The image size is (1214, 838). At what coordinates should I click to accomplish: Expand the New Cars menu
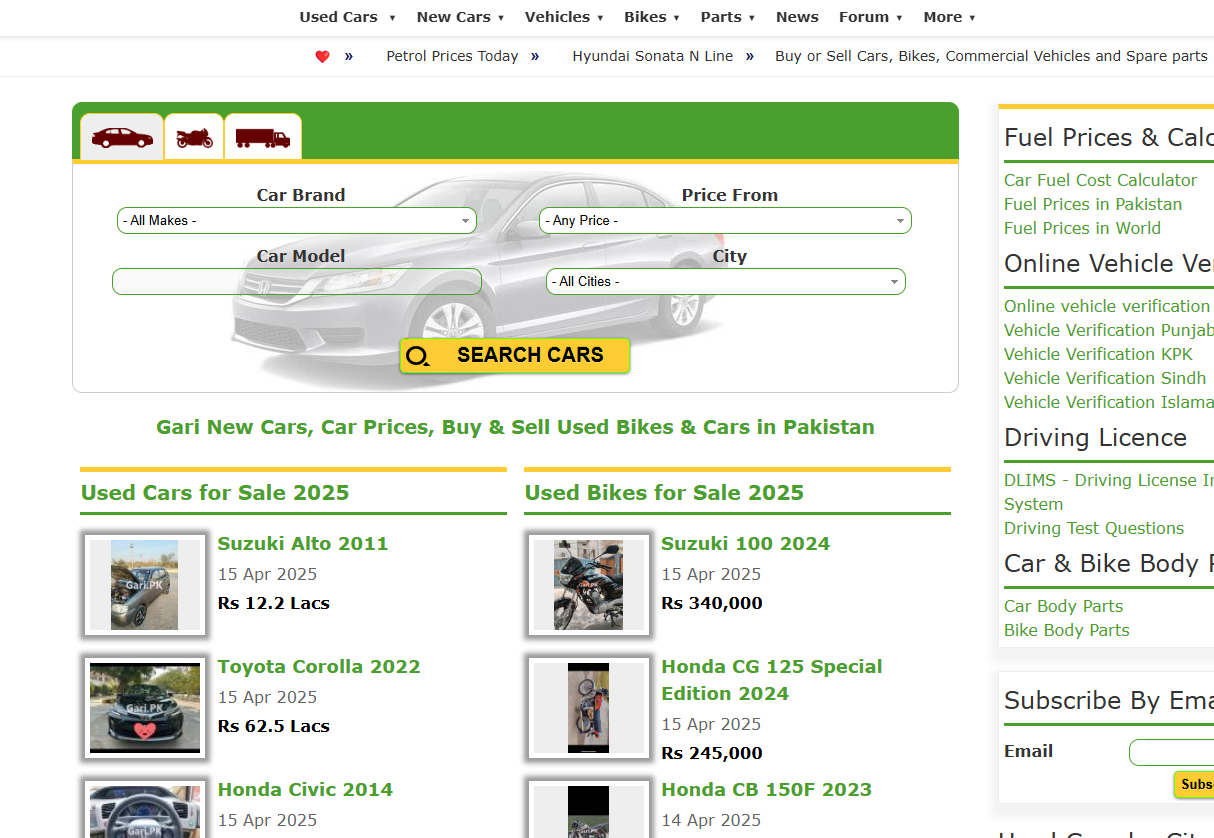click(460, 17)
